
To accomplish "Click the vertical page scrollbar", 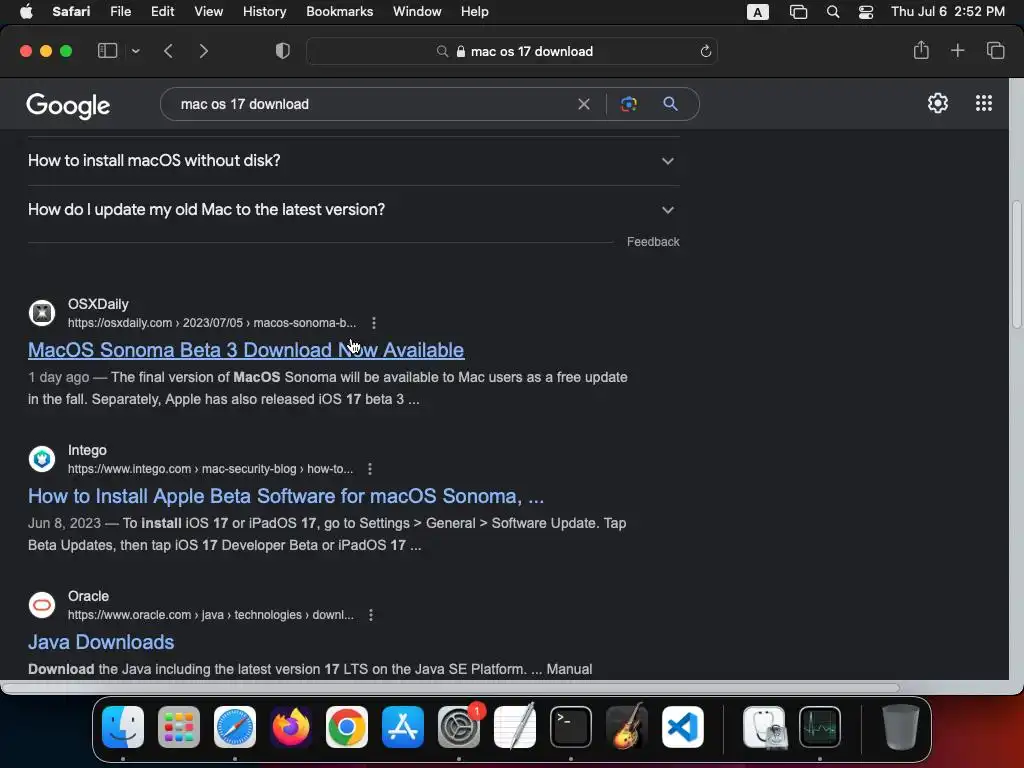I will (1017, 264).
